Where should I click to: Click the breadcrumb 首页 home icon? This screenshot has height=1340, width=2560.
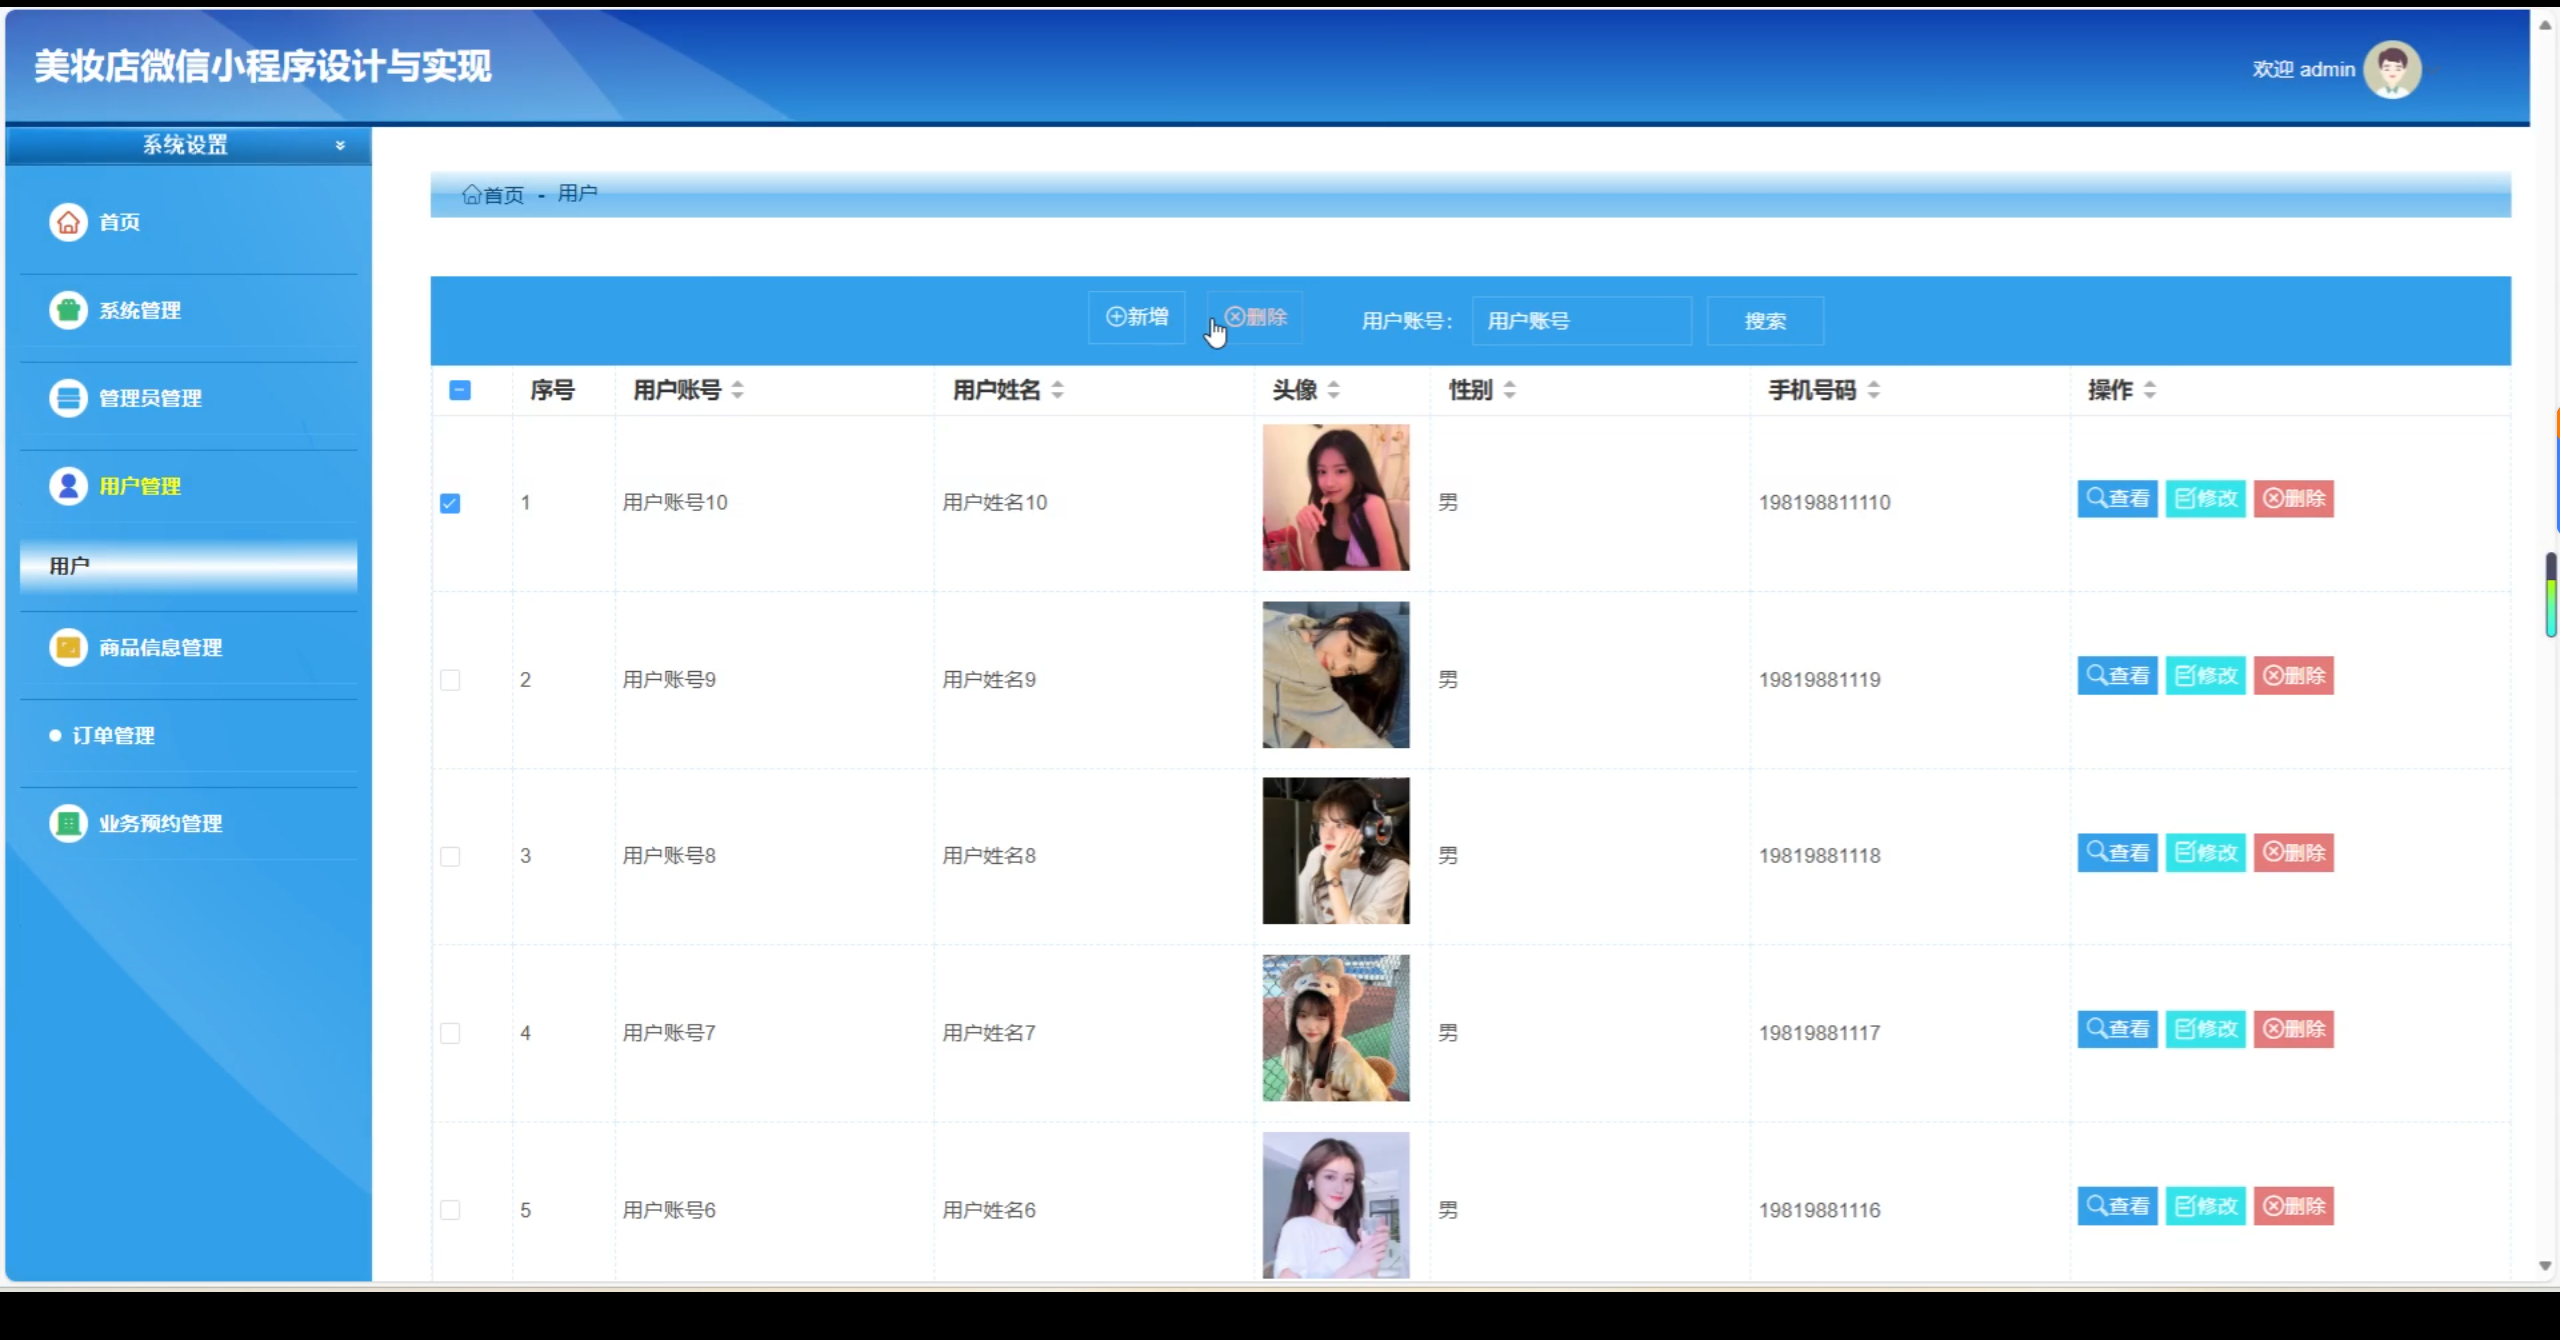(x=471, y=195)
